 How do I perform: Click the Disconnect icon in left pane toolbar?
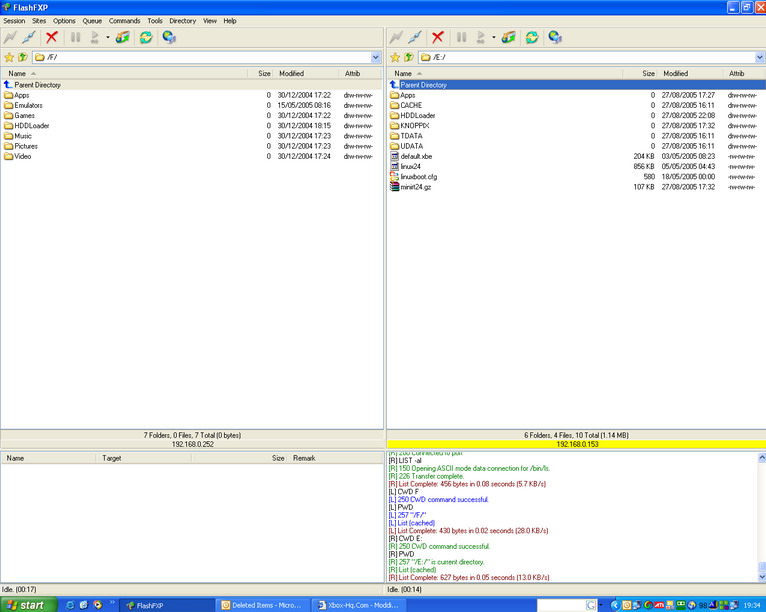point(31,37)
